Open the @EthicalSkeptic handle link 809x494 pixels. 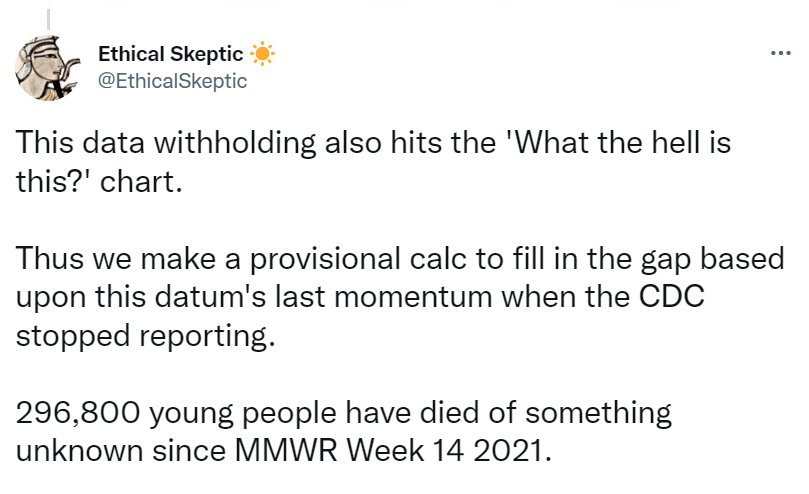tap(172, 81)
